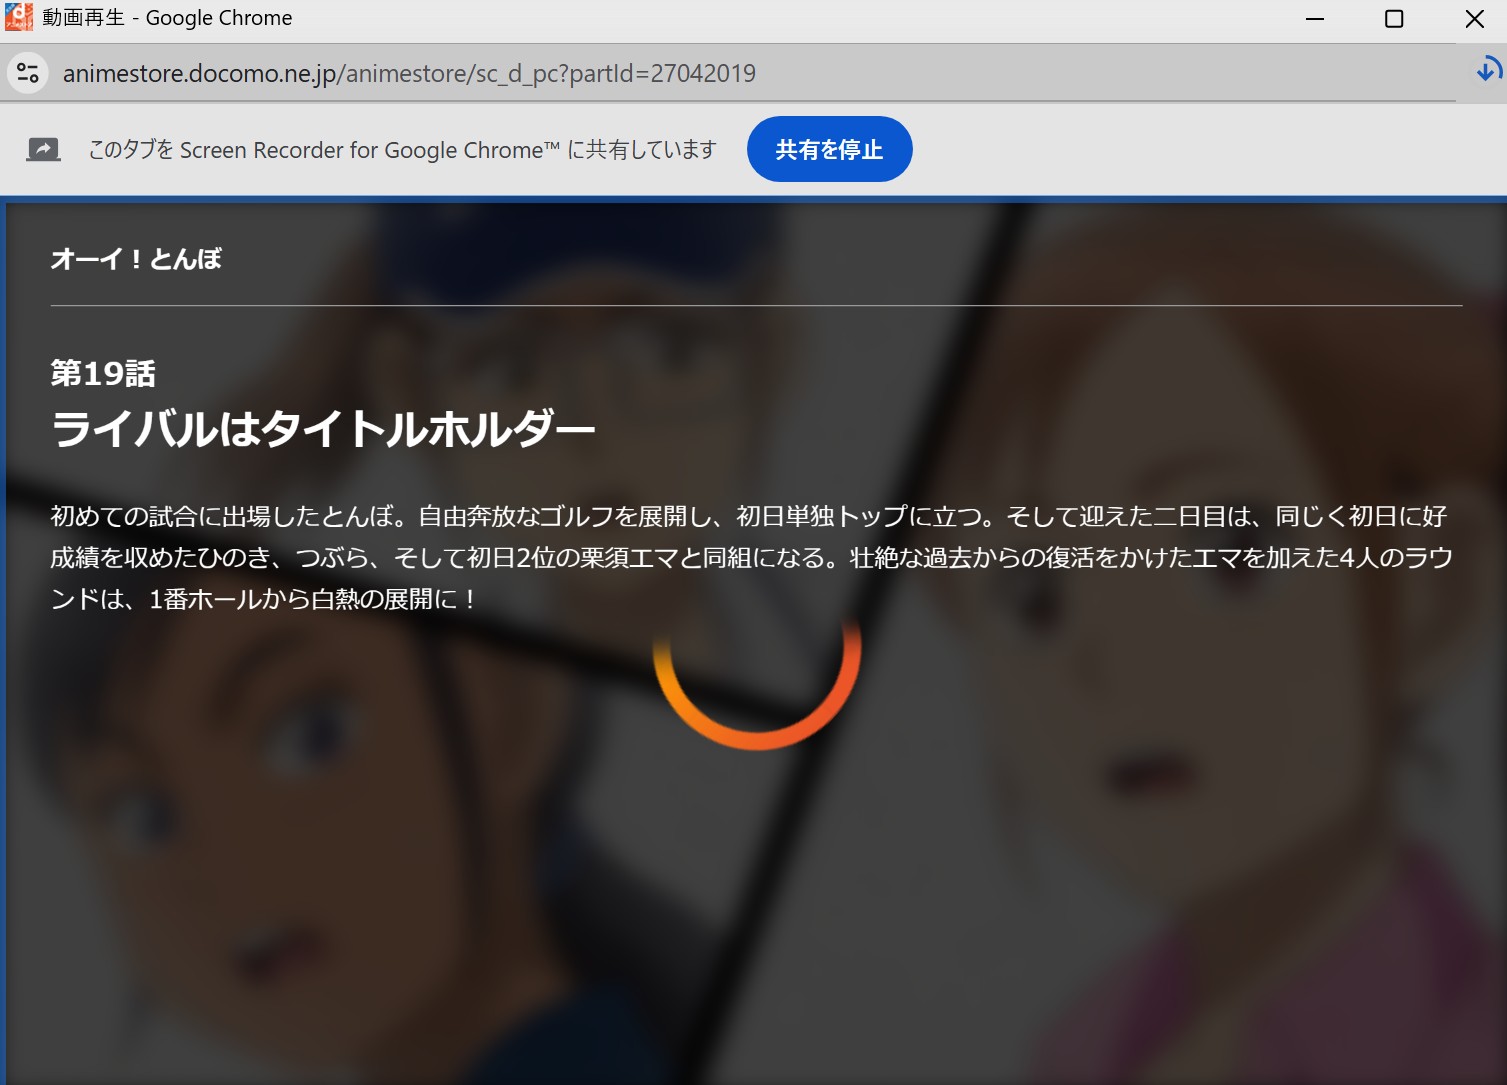The height and width of the screenshot is (1085, 1507).
Task: Close the 動画再生 Chrome window
Action: [x=1474, y=19]
